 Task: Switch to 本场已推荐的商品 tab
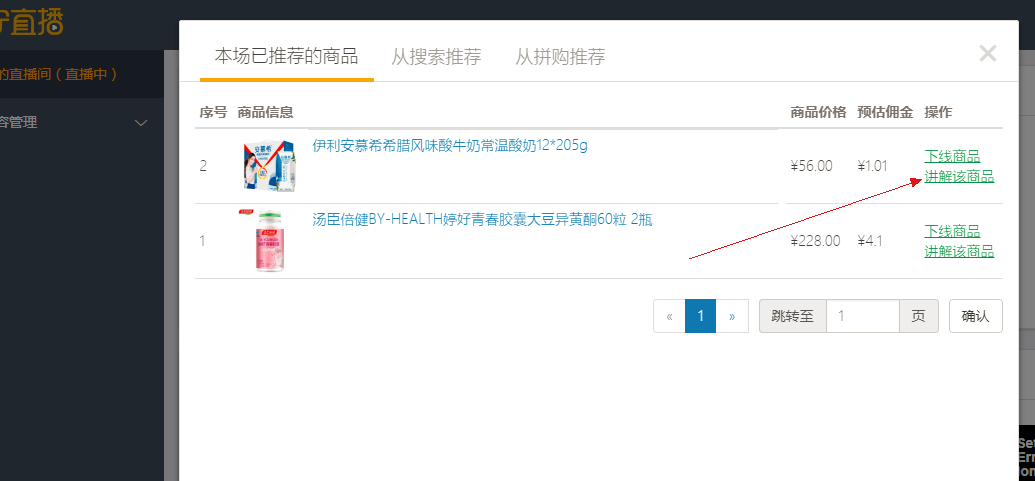coord(286,57)
